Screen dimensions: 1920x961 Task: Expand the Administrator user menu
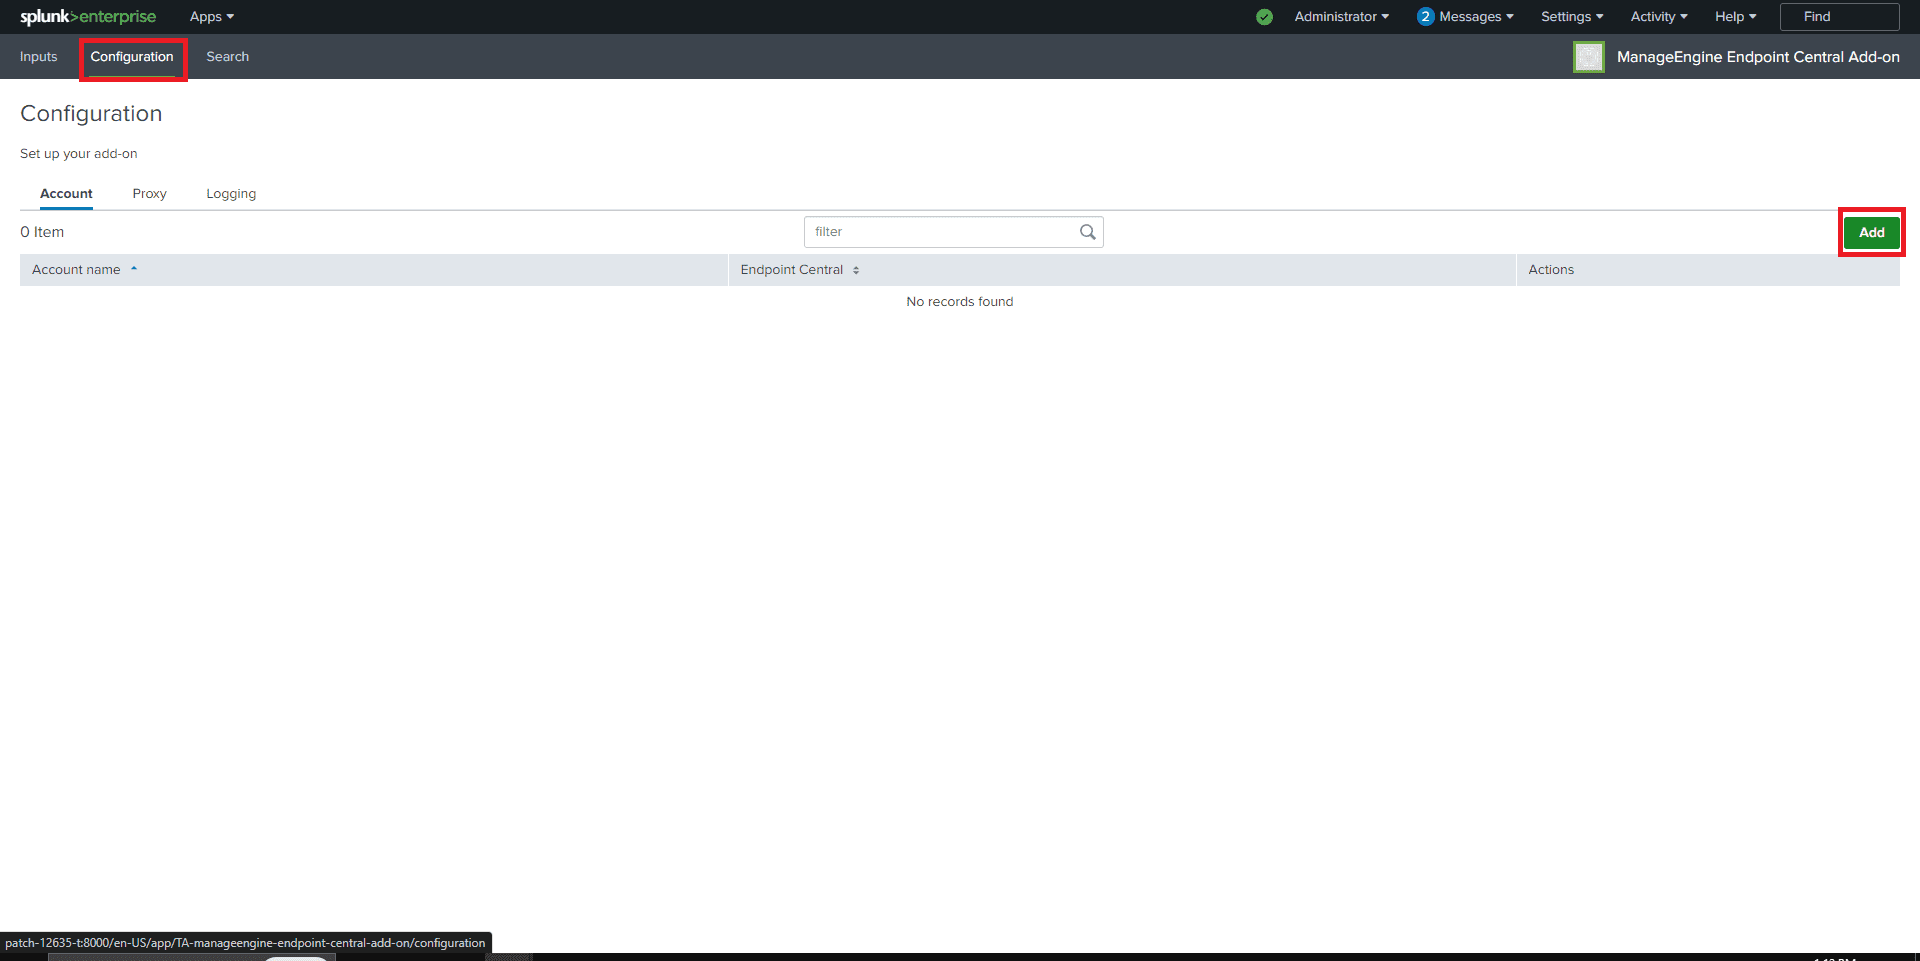(1341, 17)
